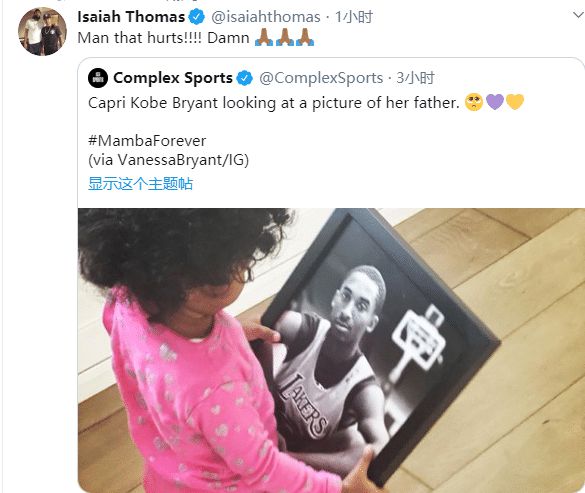The width and height of the screenshot is (585, 493).
Task: Open the quoted tweet photo
Action: pos(331,350)
